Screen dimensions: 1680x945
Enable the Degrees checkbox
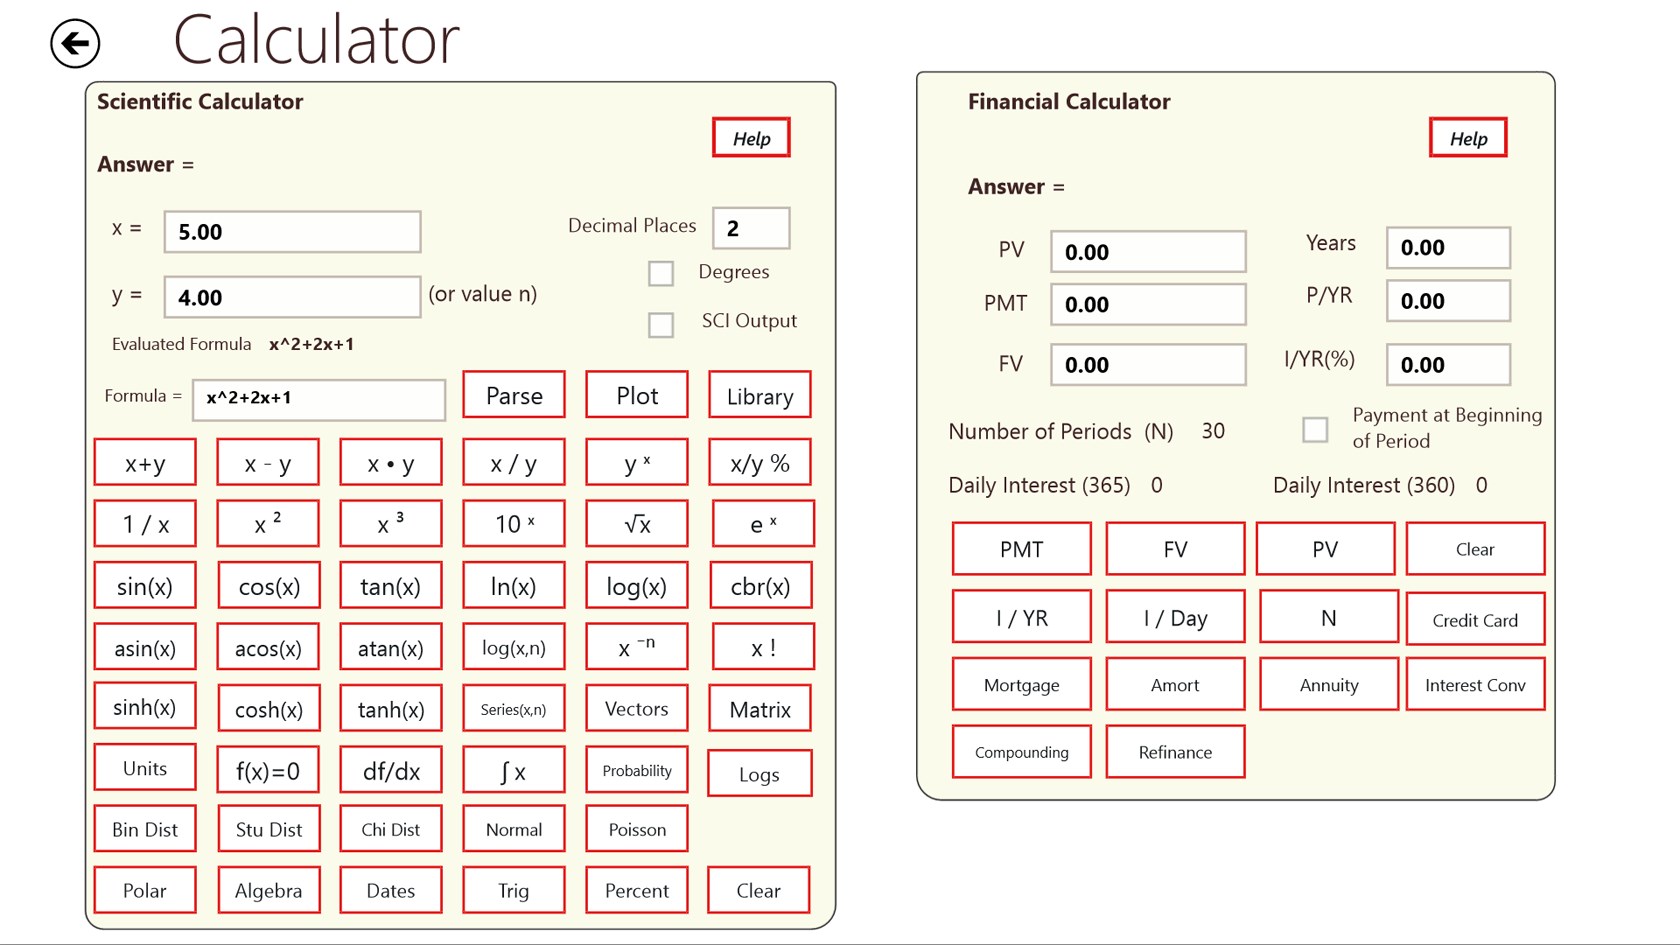[661, 272]
